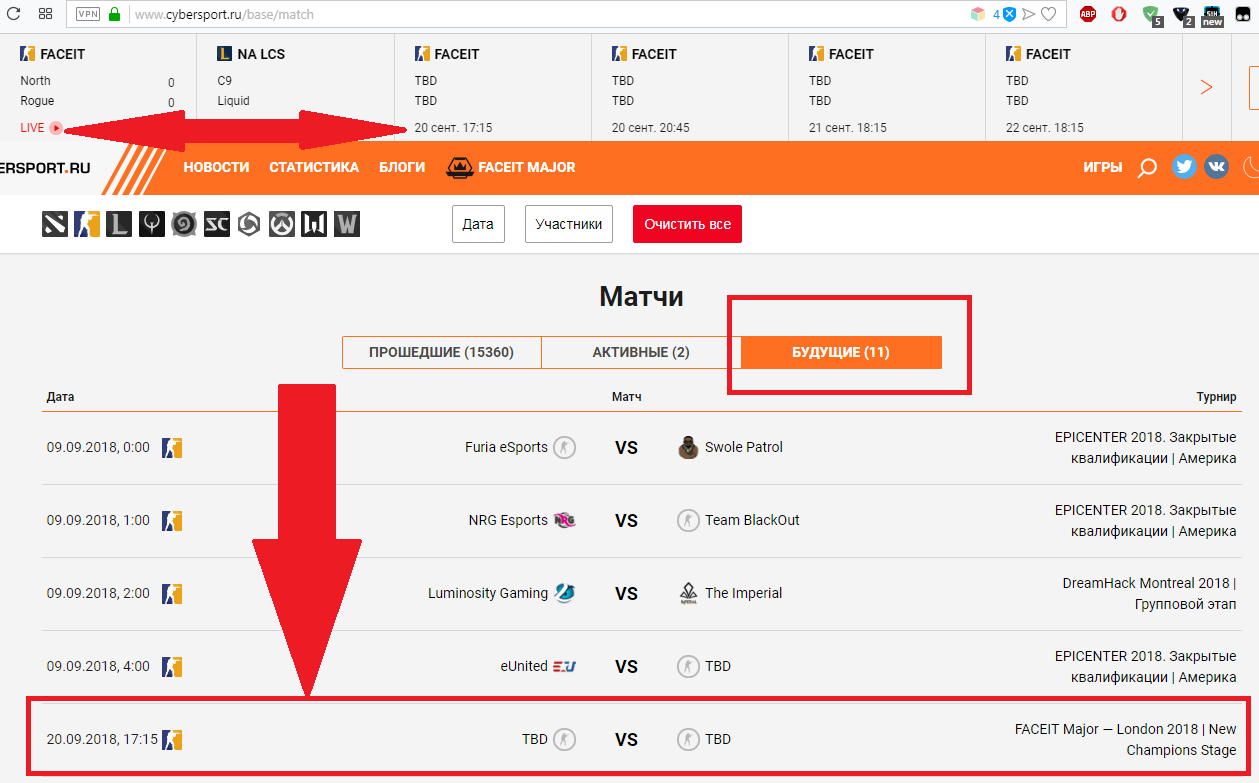Click the colorful cube icon in address bar
Viewport: 1259px width, 783px height.
click(978, 14)
